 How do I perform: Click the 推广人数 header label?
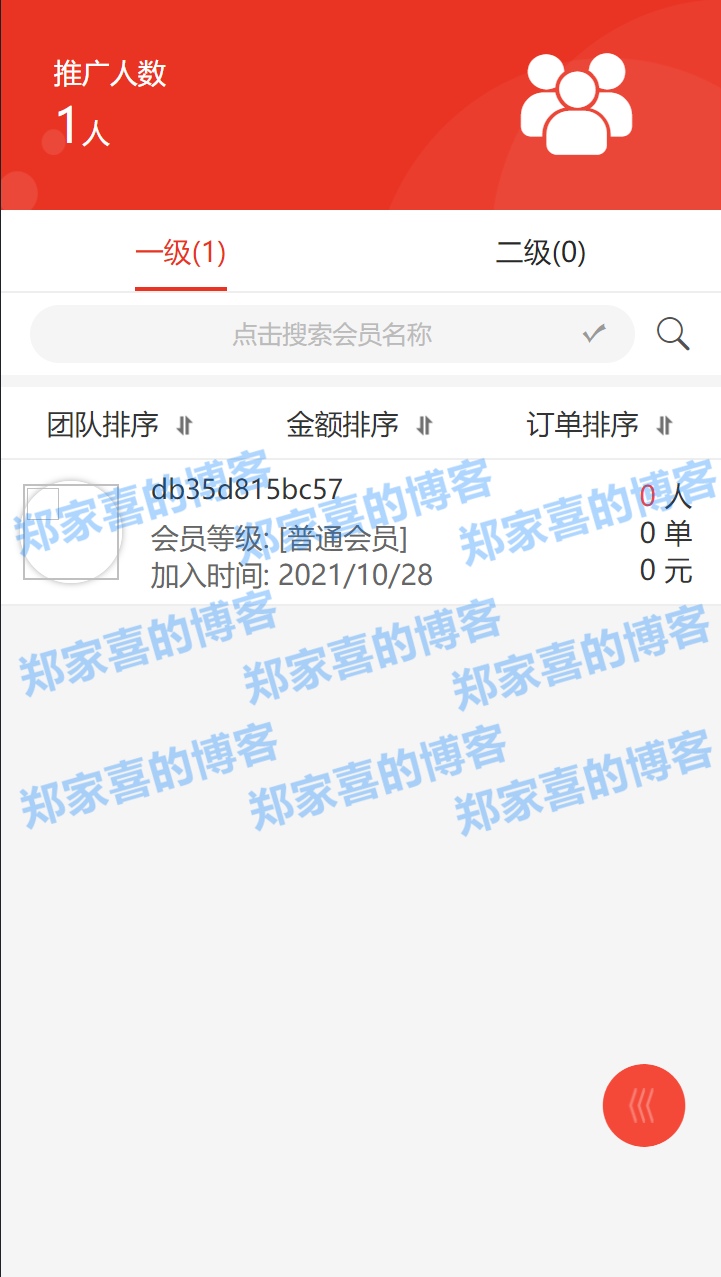110,74
